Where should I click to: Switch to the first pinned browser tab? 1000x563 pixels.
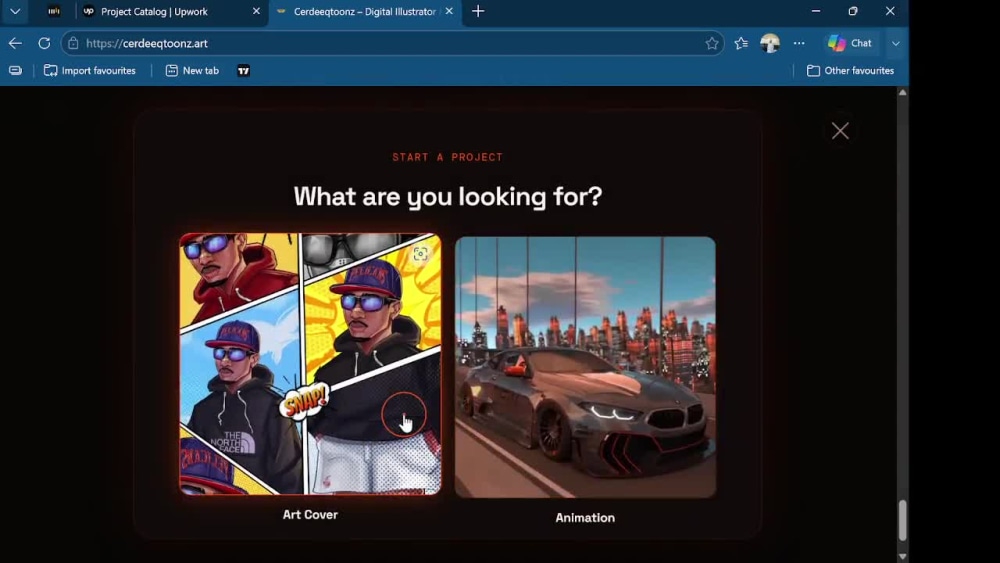(x=54, y=11)
